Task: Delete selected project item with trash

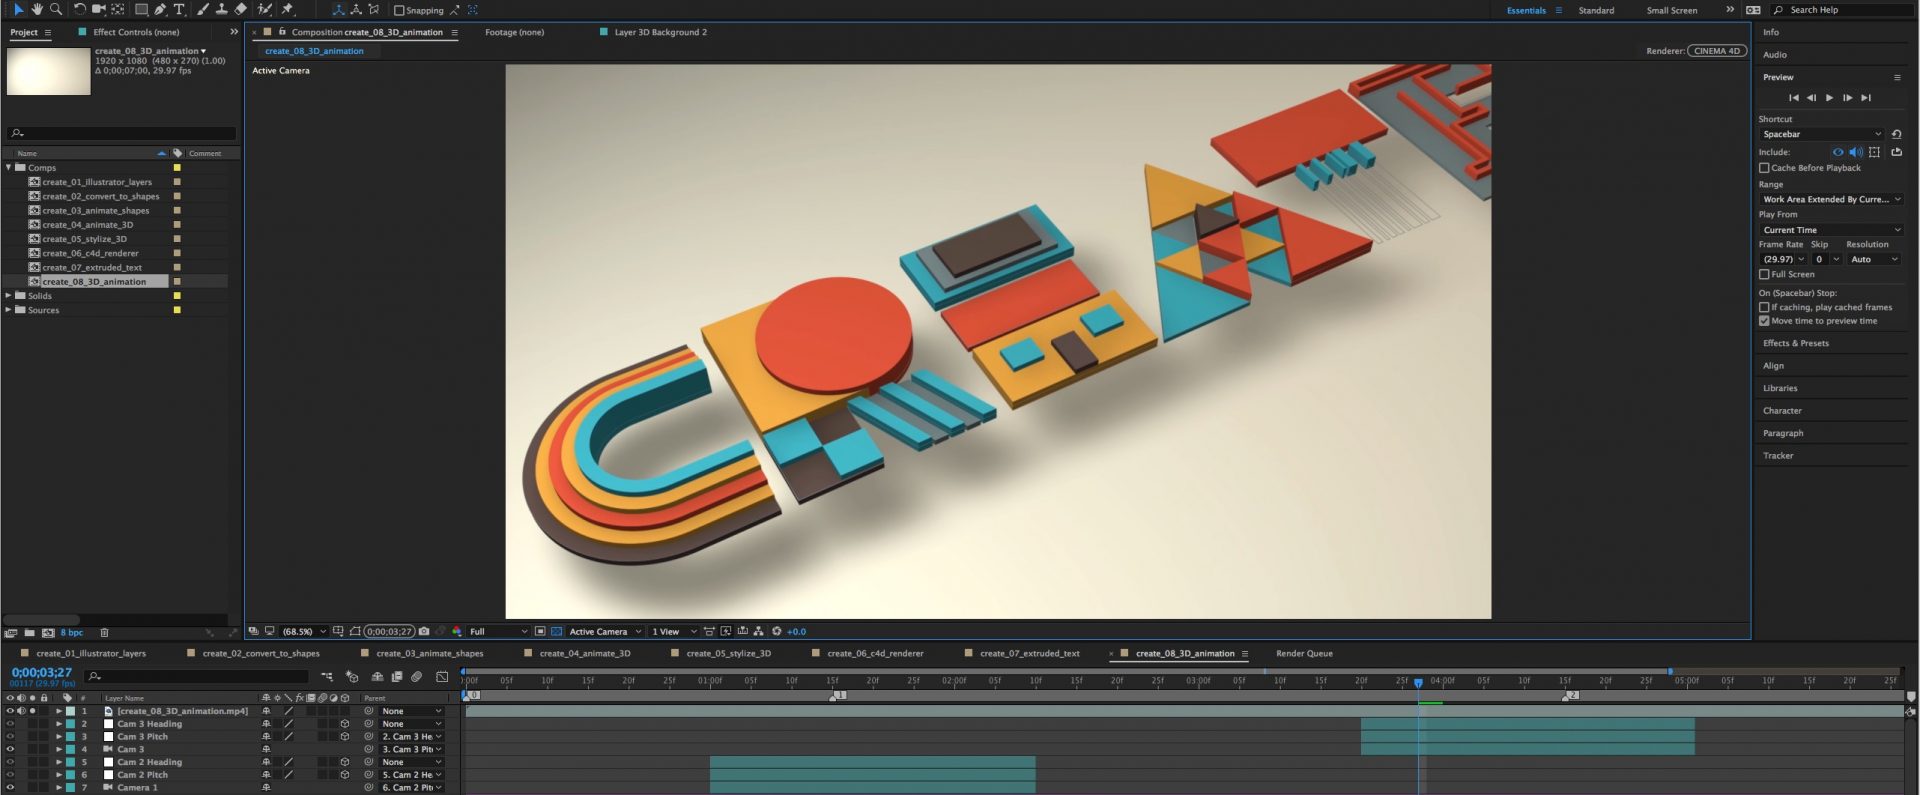Action: [x=104, y=632]
